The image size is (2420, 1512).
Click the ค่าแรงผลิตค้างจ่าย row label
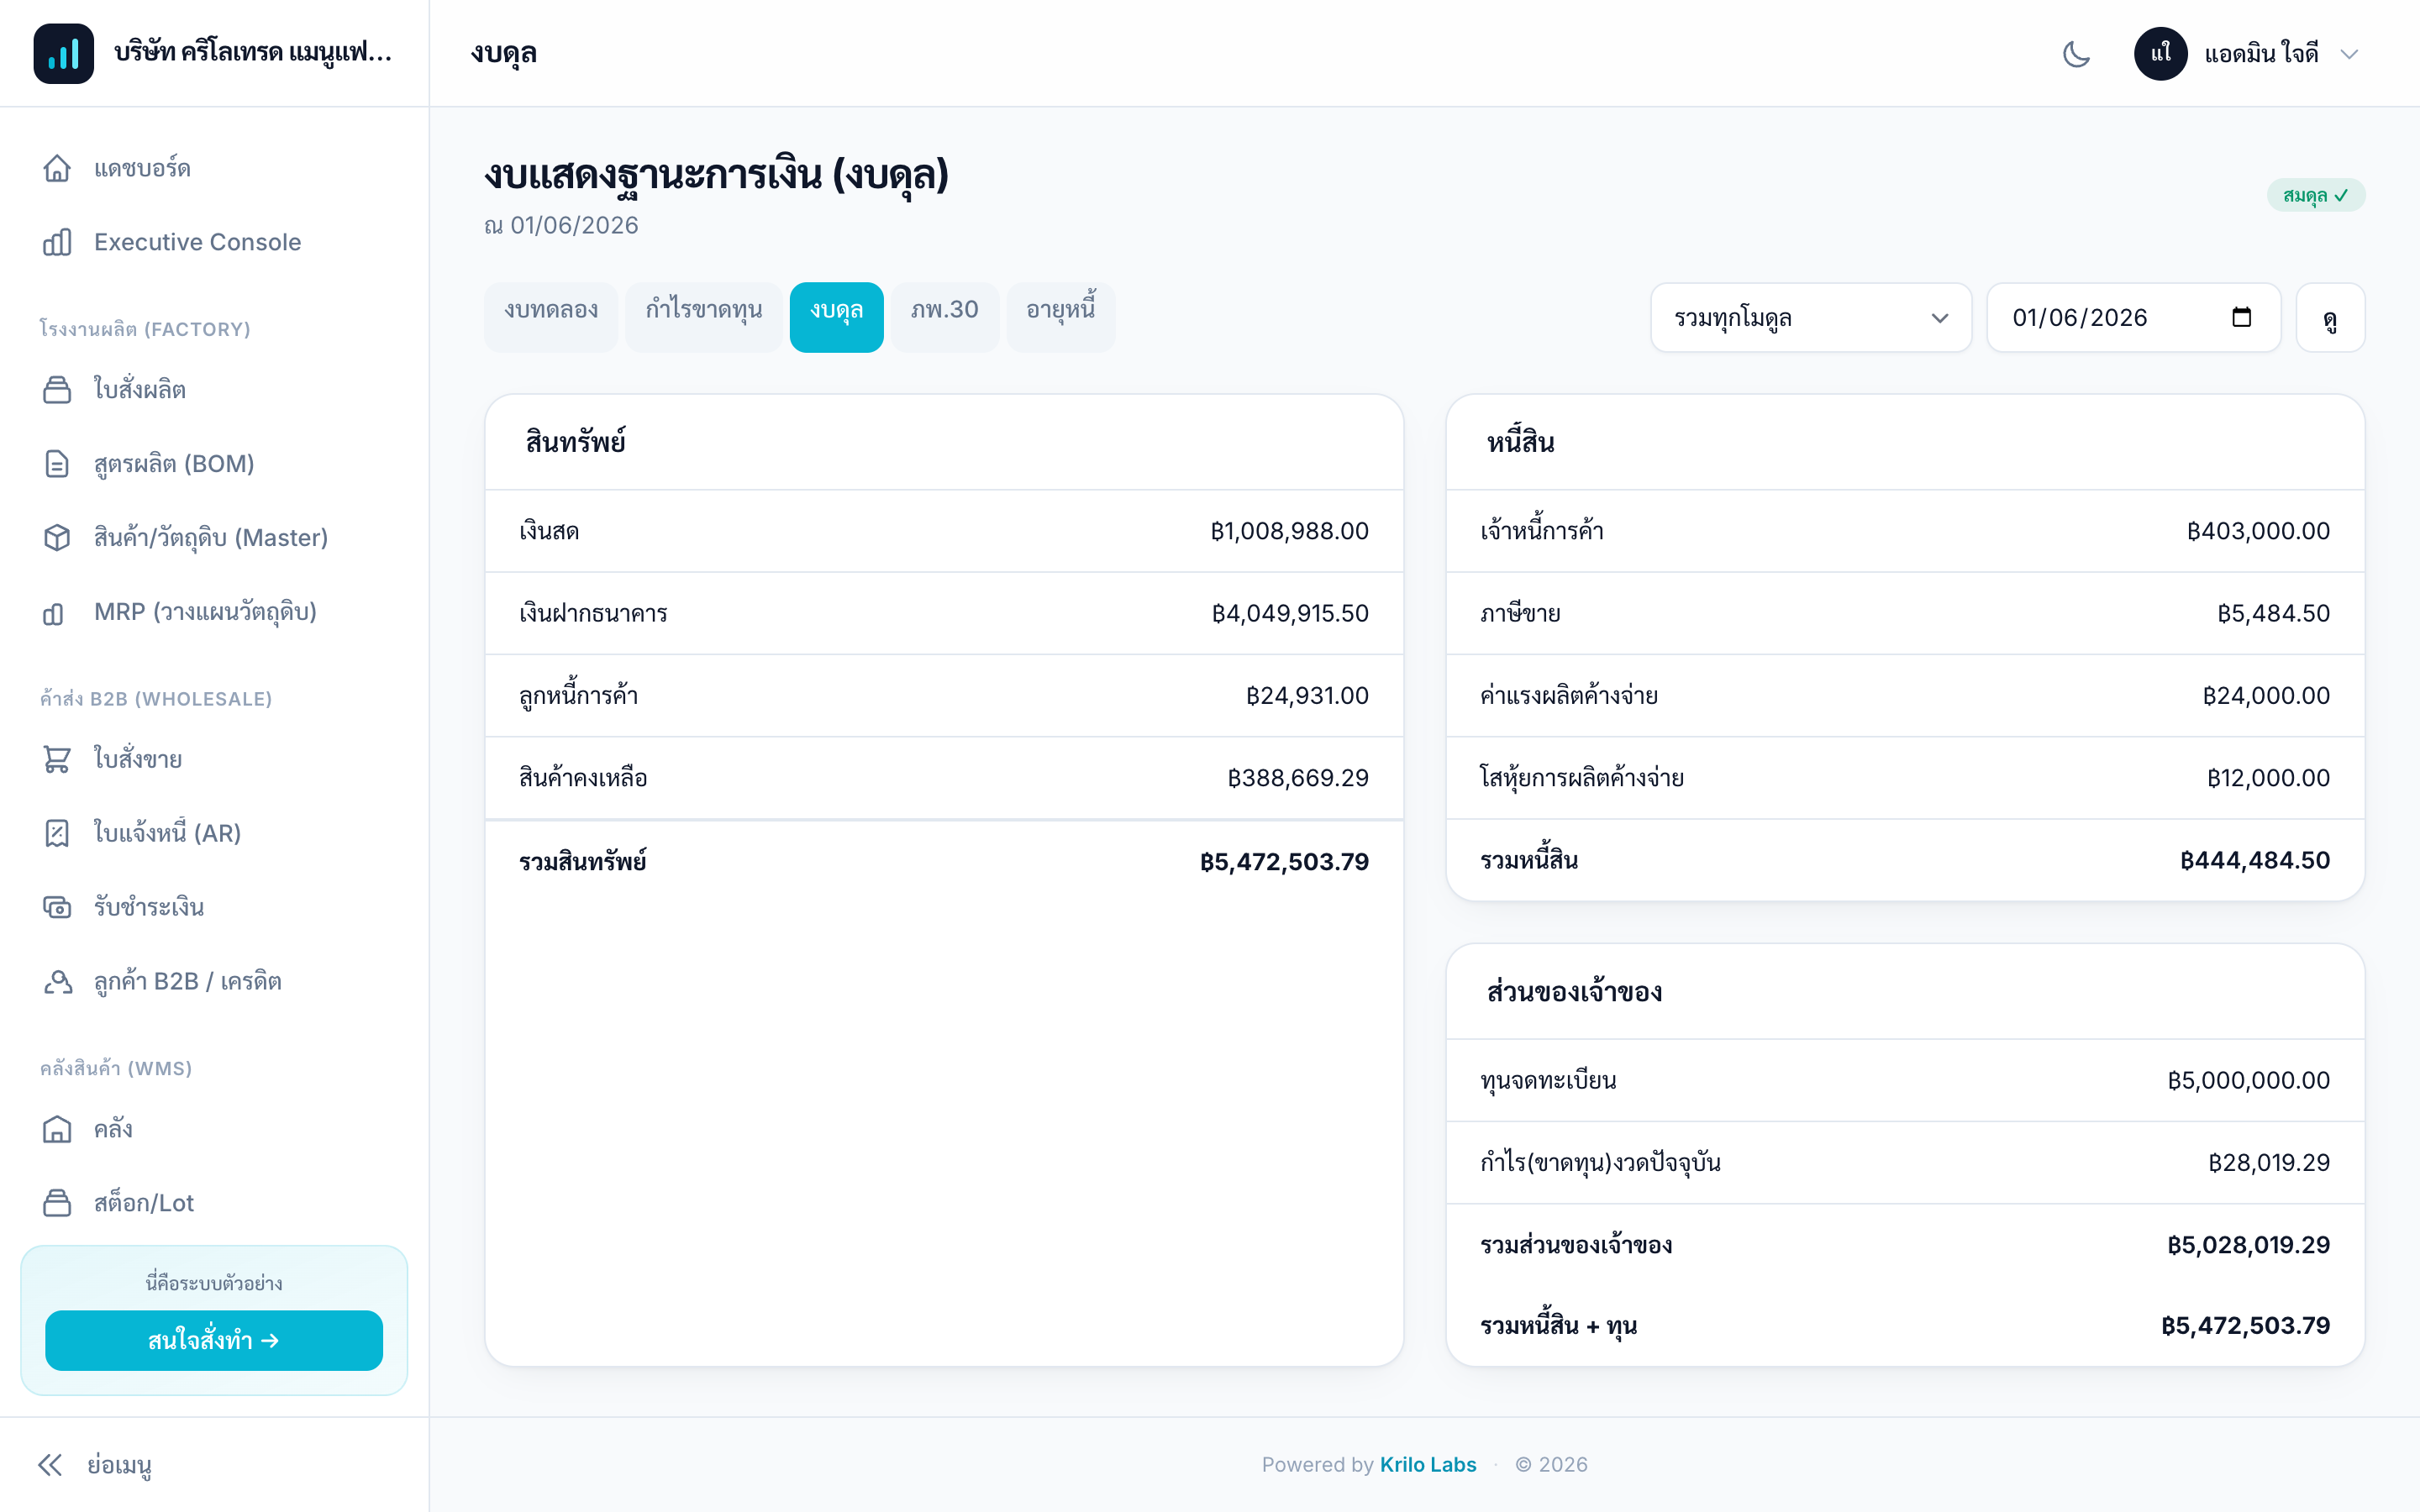coord(1569,695)
